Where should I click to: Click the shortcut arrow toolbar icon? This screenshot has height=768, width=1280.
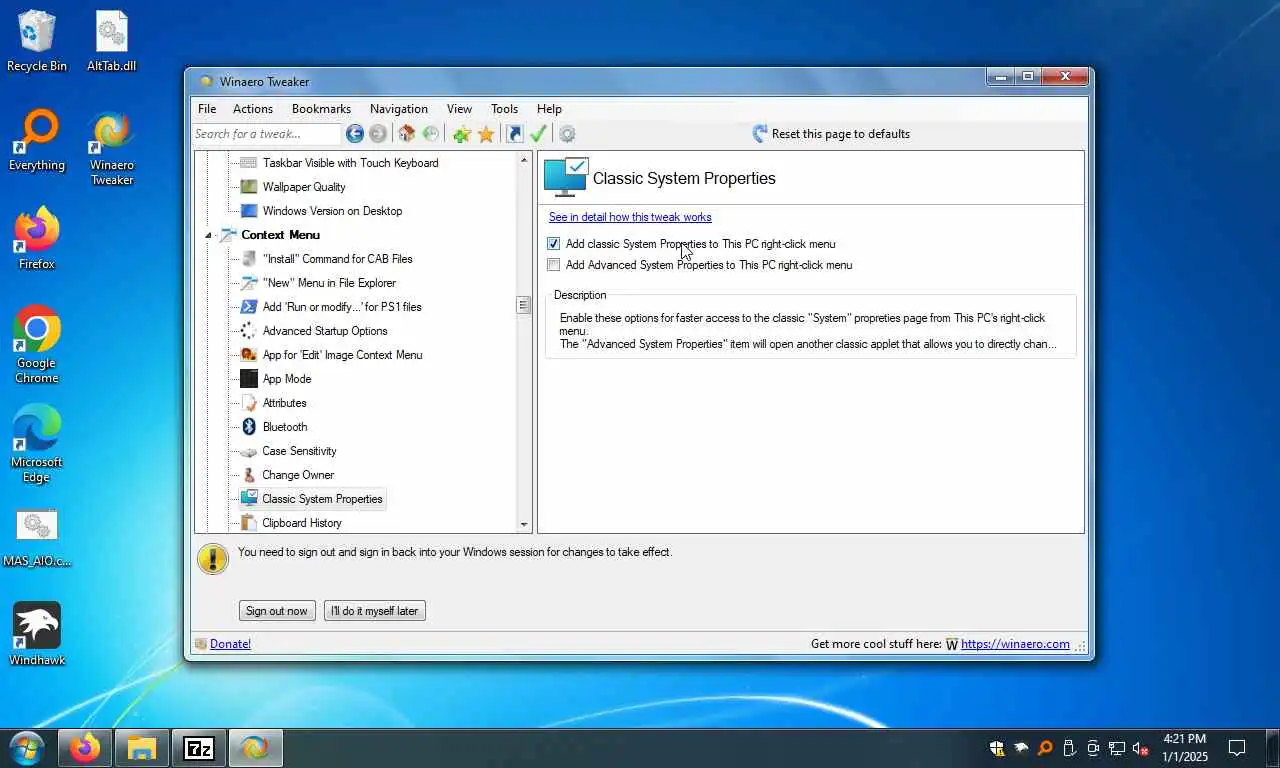click(515, 134)
